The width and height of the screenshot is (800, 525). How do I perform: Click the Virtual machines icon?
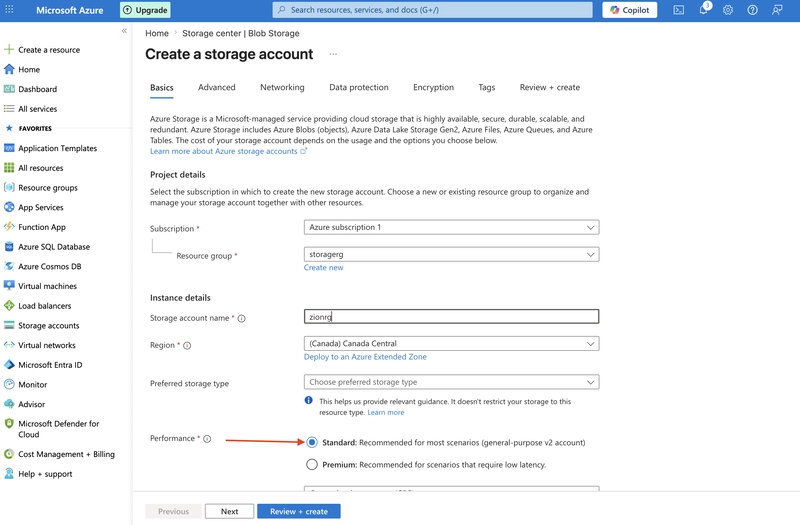click(9, 286)
